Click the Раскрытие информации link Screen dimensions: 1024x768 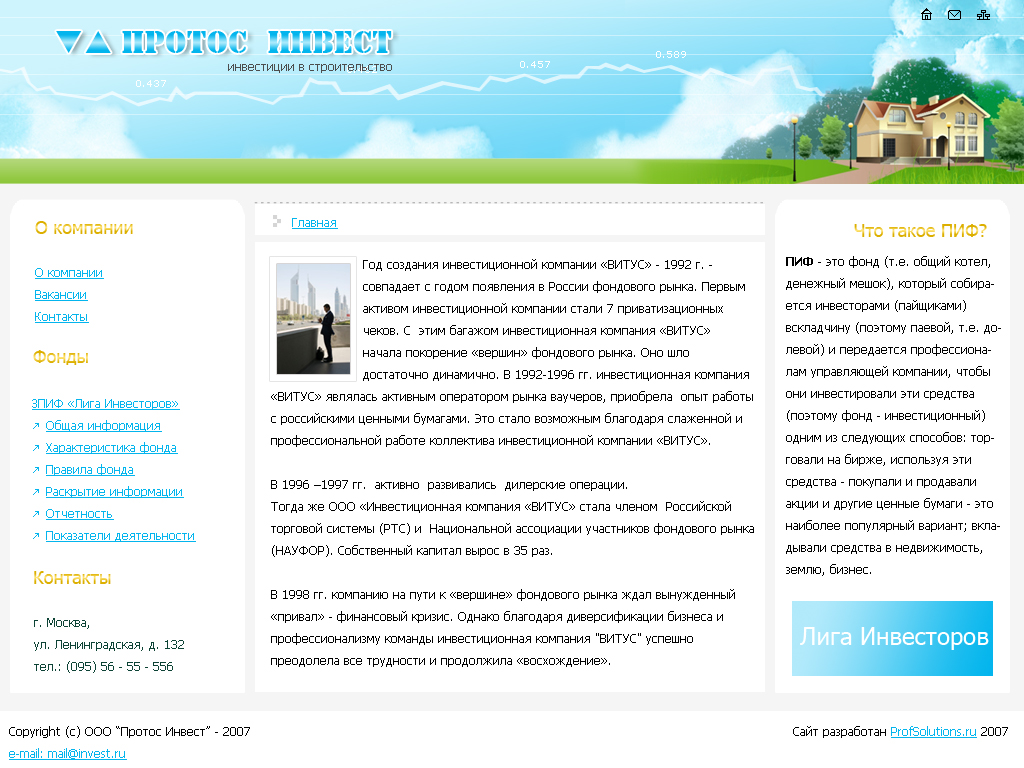click(113, 491)
